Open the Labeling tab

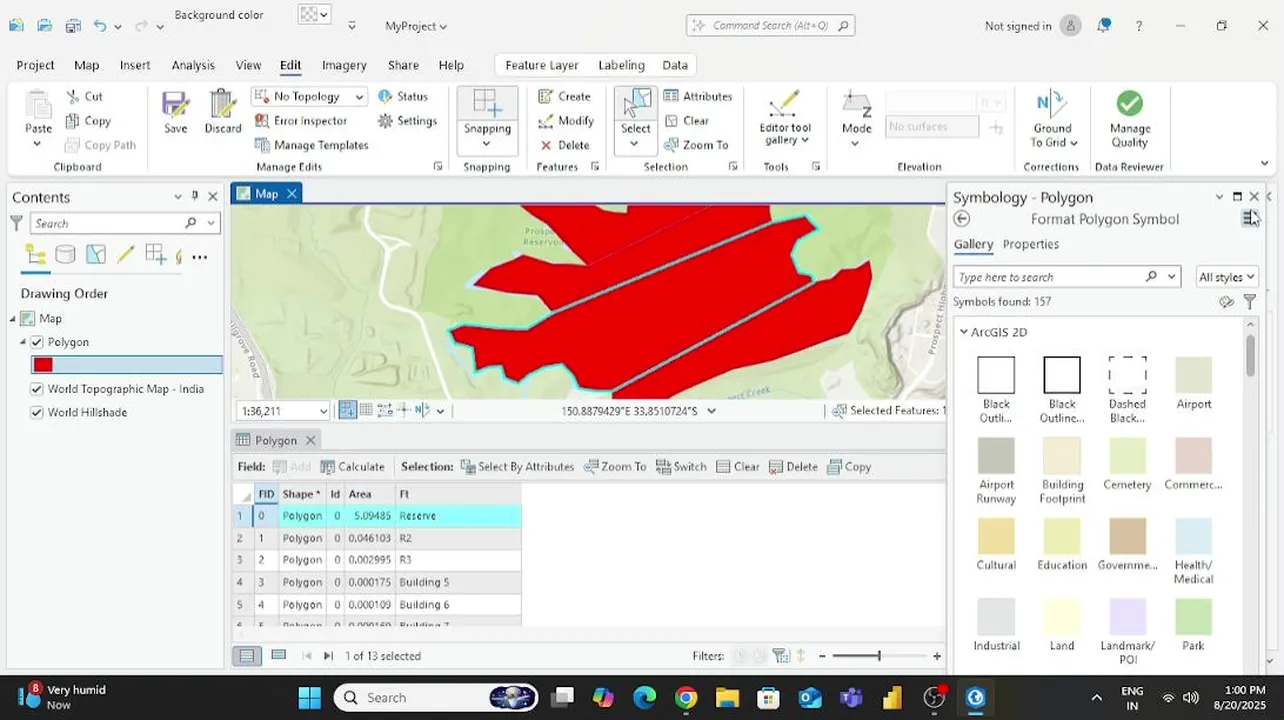pyautogui.click(x=621, y=65)
